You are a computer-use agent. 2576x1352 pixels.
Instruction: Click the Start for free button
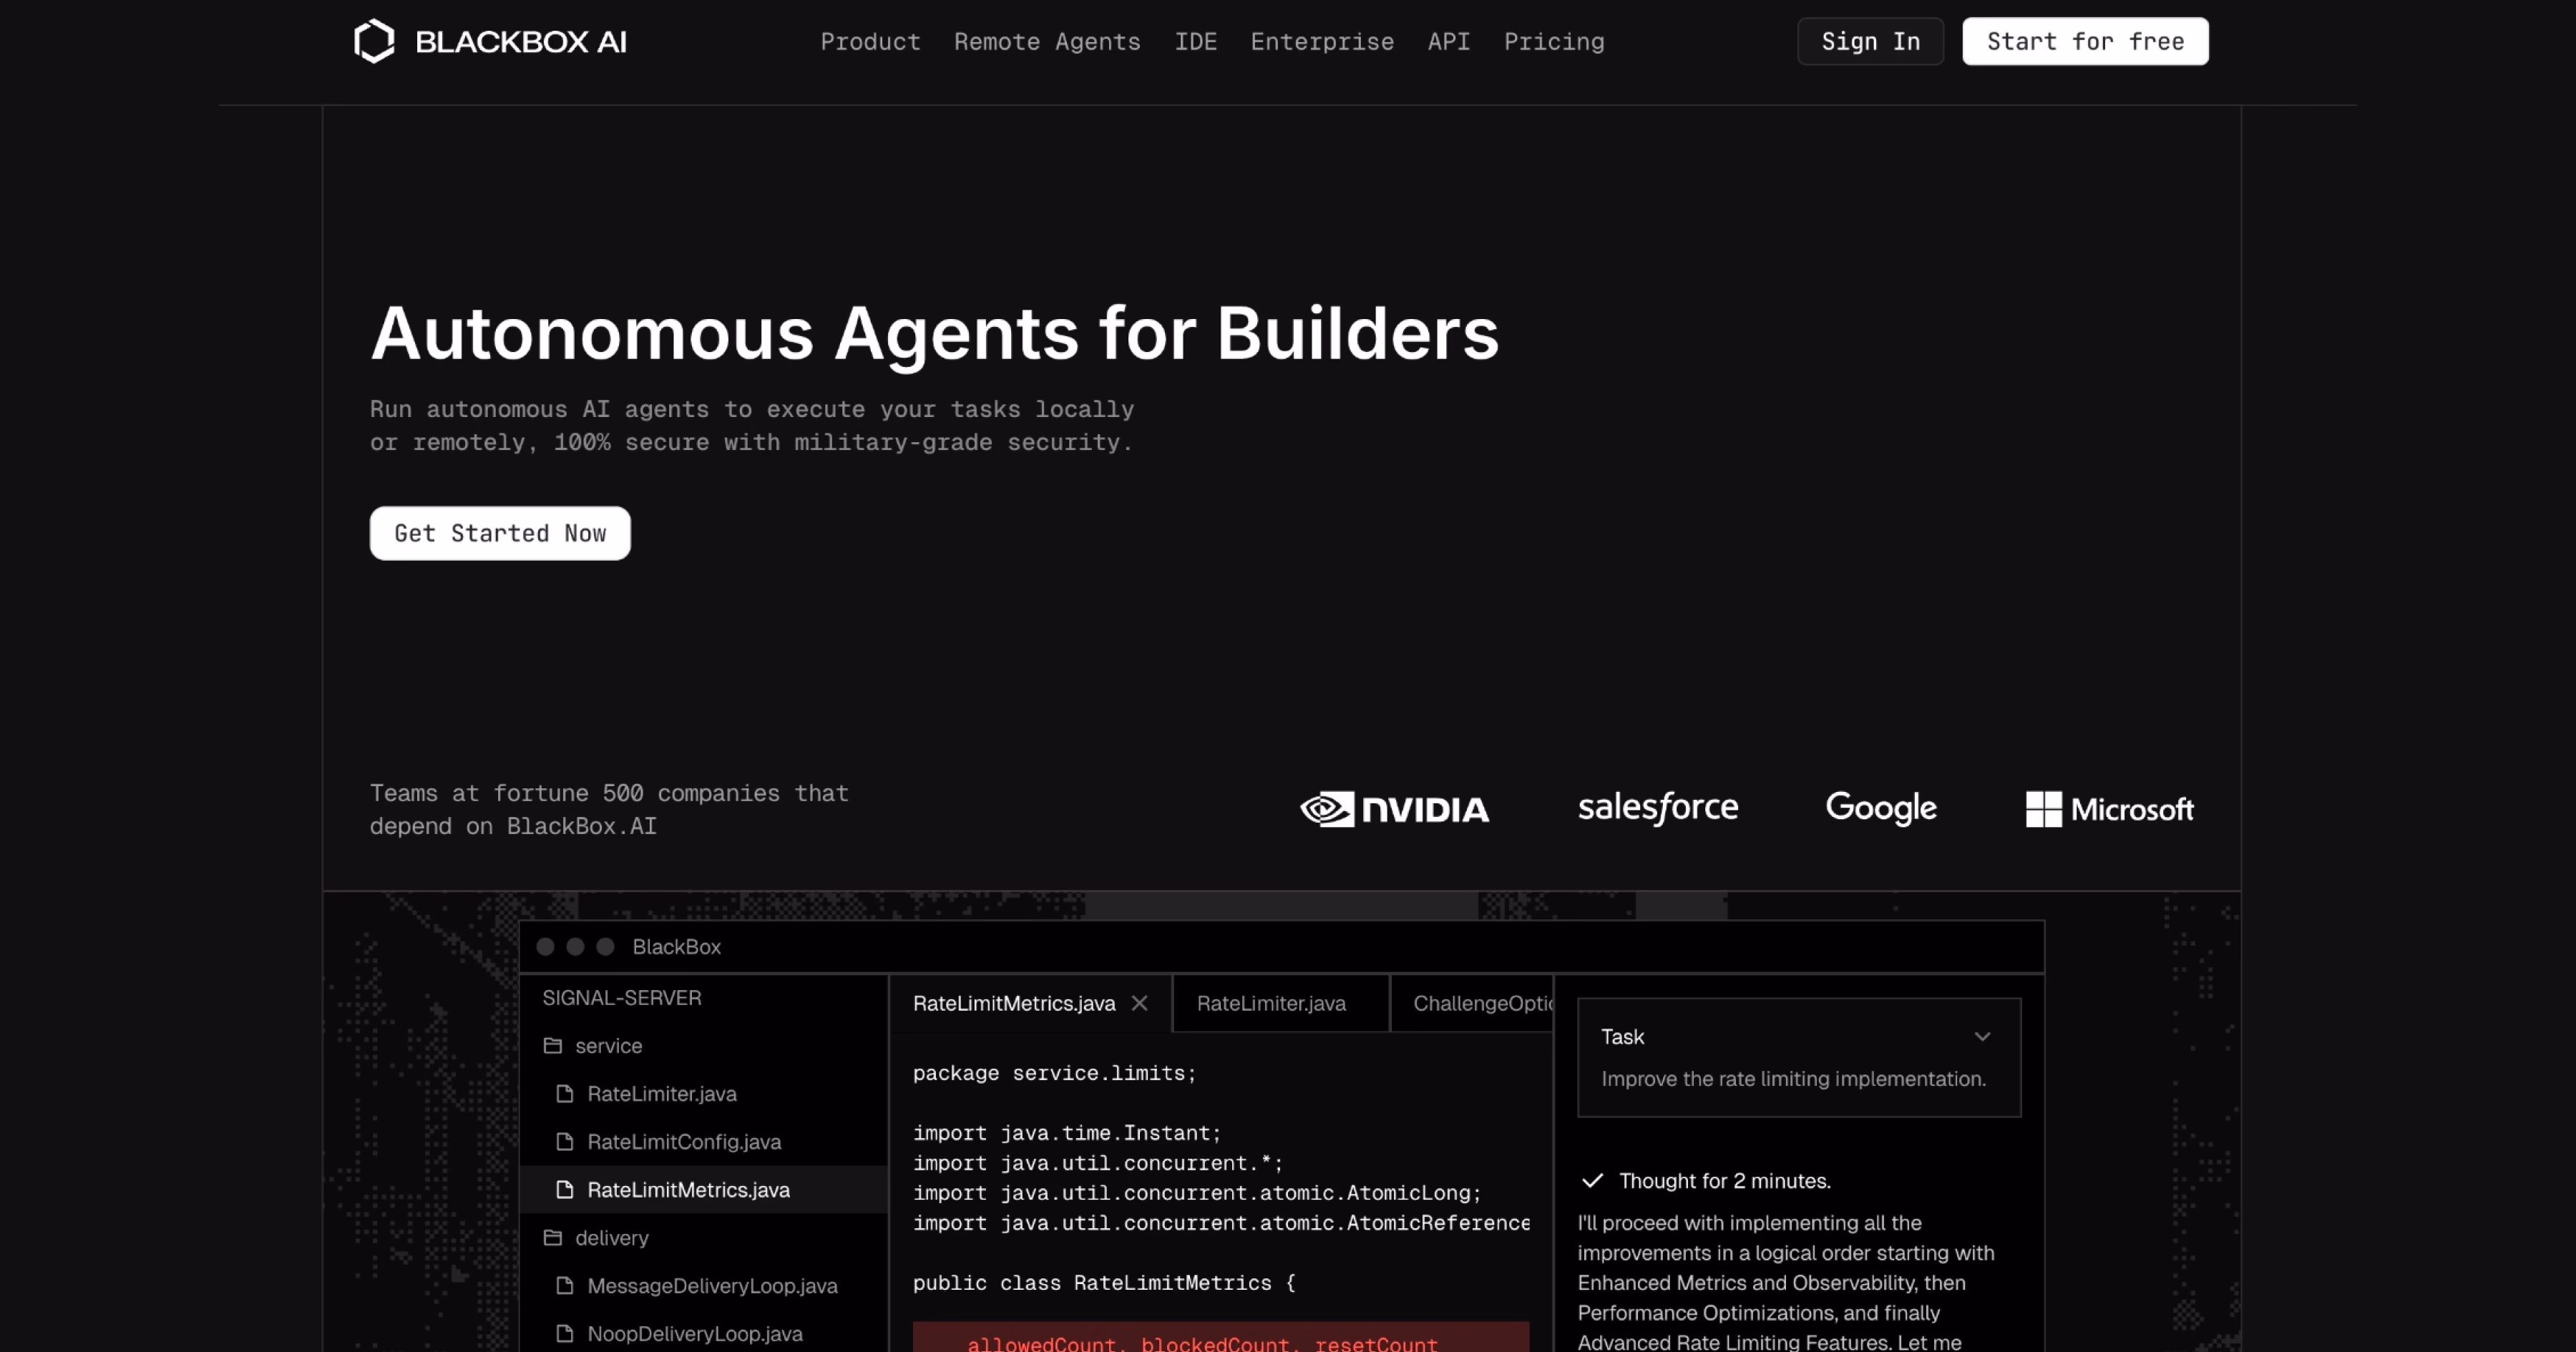click(x=2084, y=42)
